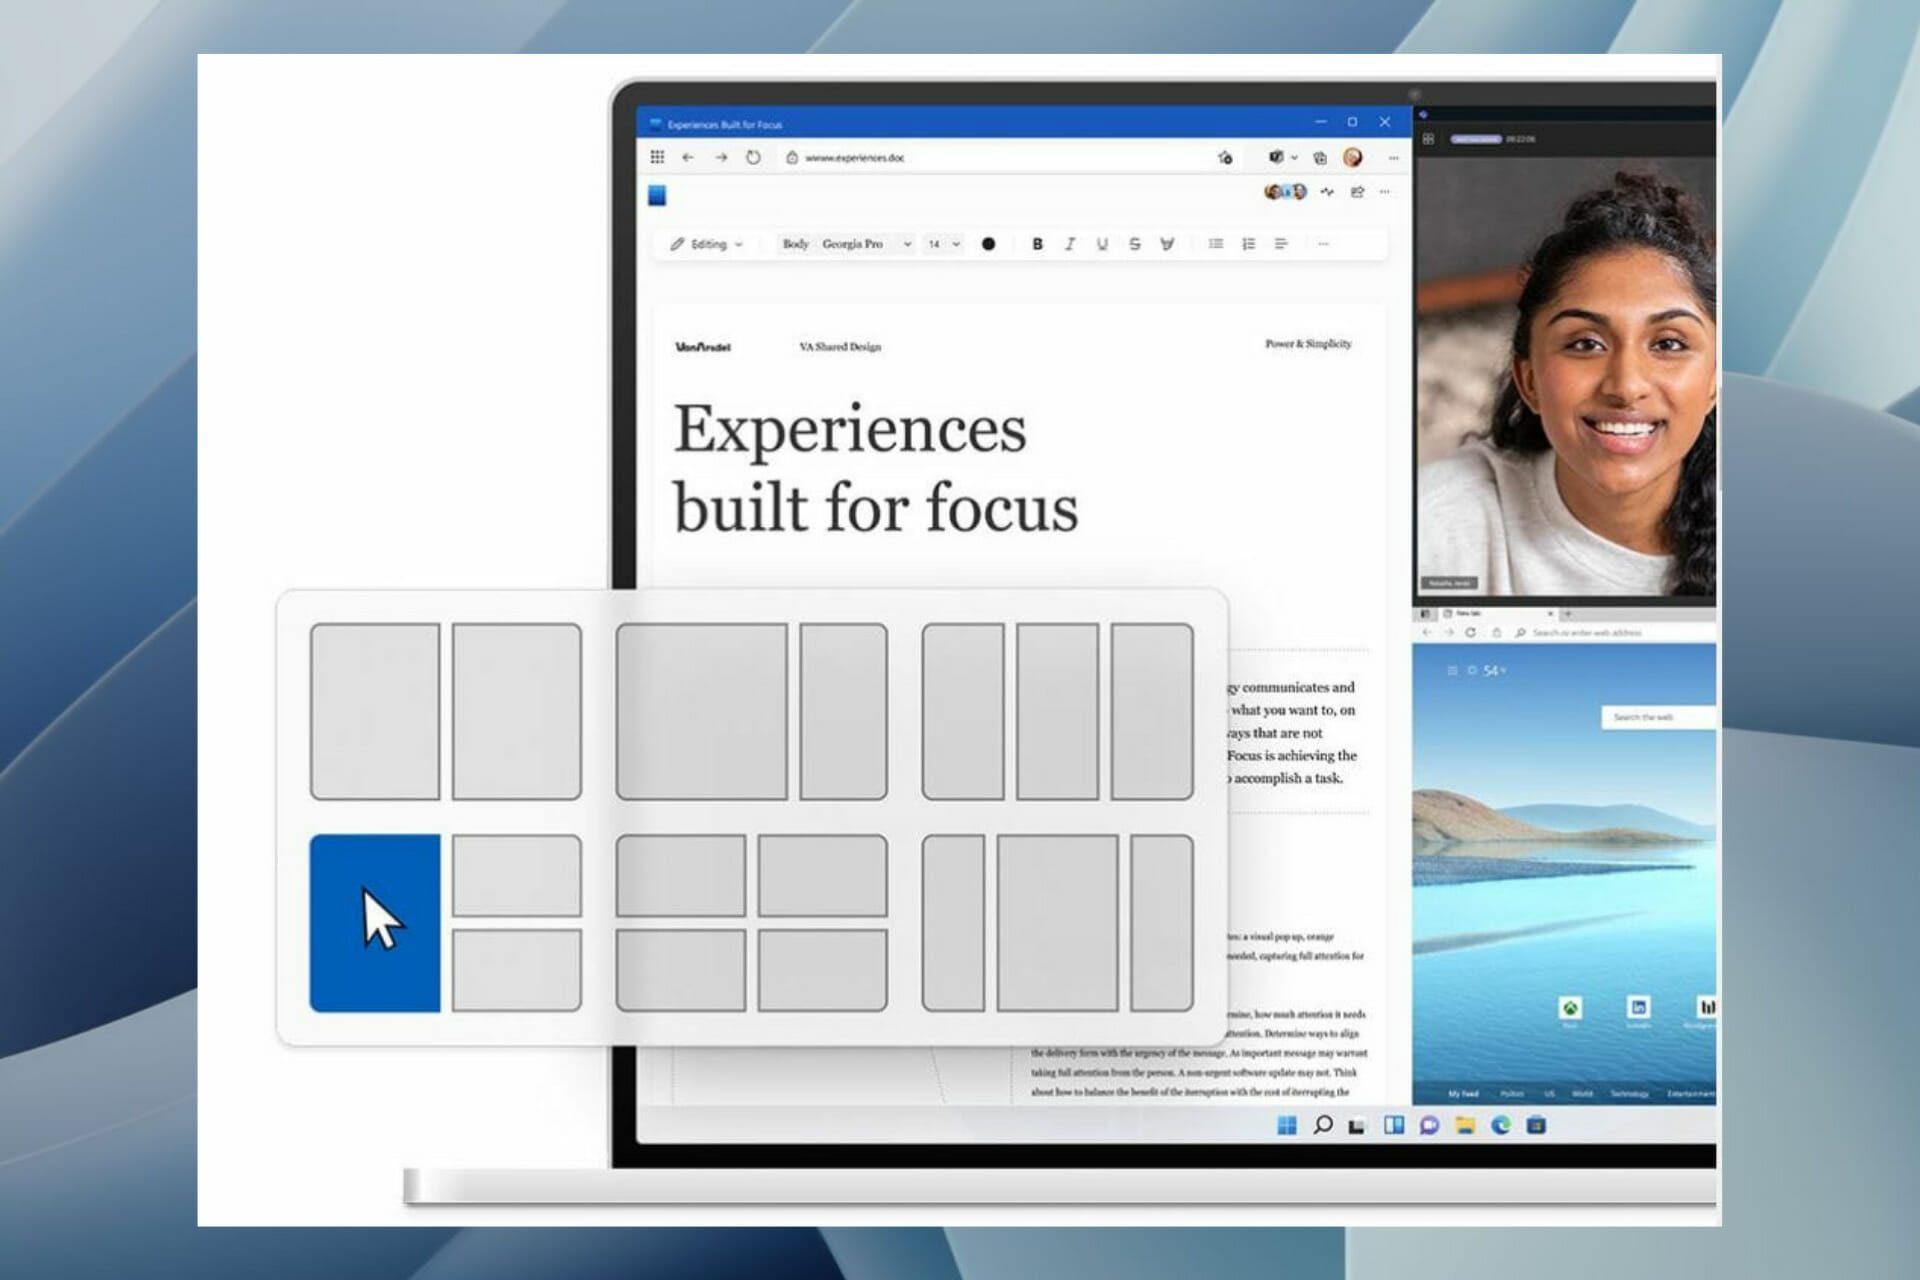The height and width of the screenshot is (1280, 1920).
Task: Open the Windows Start menu
Action: [x=1287, y=1125]
